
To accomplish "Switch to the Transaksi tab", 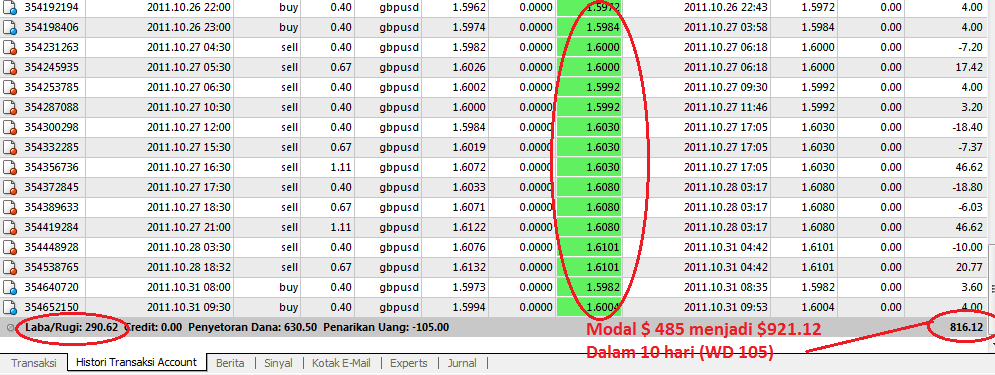I will tap(34, 363).
